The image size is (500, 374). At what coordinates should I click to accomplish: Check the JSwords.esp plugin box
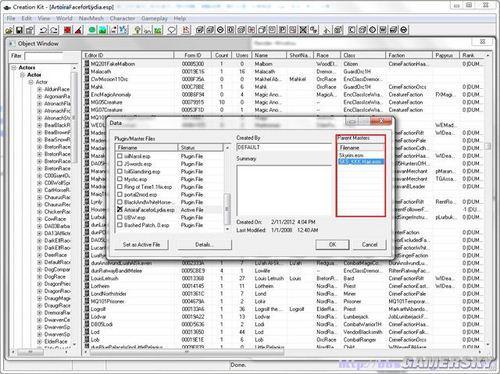120,164
